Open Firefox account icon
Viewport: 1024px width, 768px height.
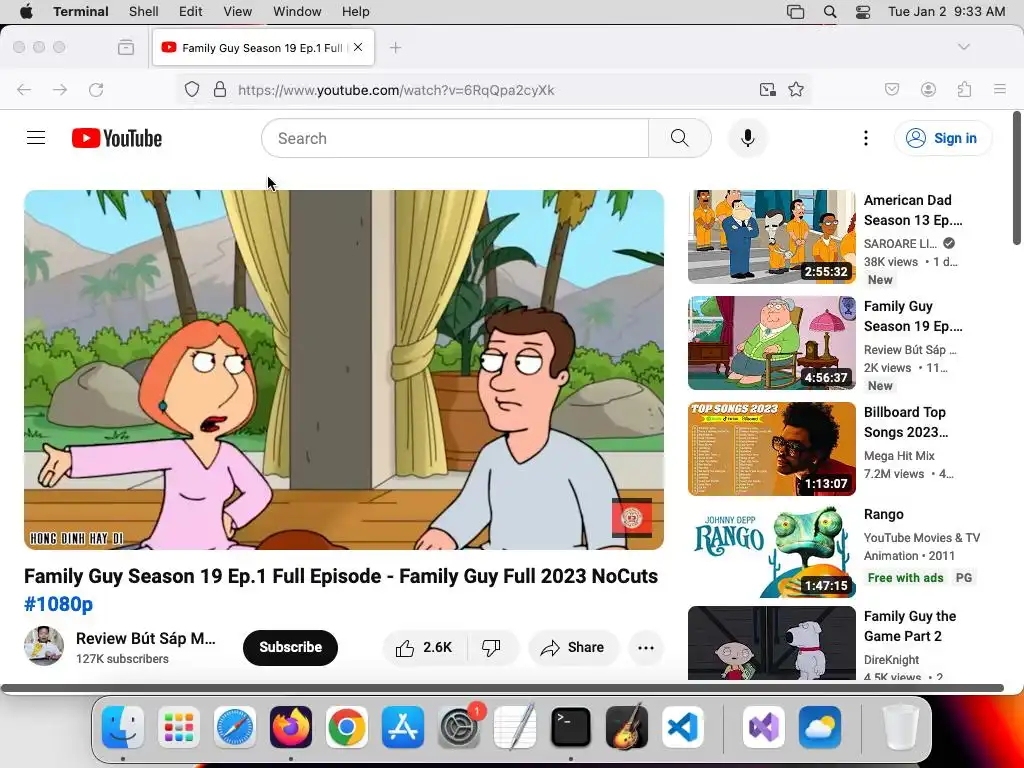(x=928, y=89)
